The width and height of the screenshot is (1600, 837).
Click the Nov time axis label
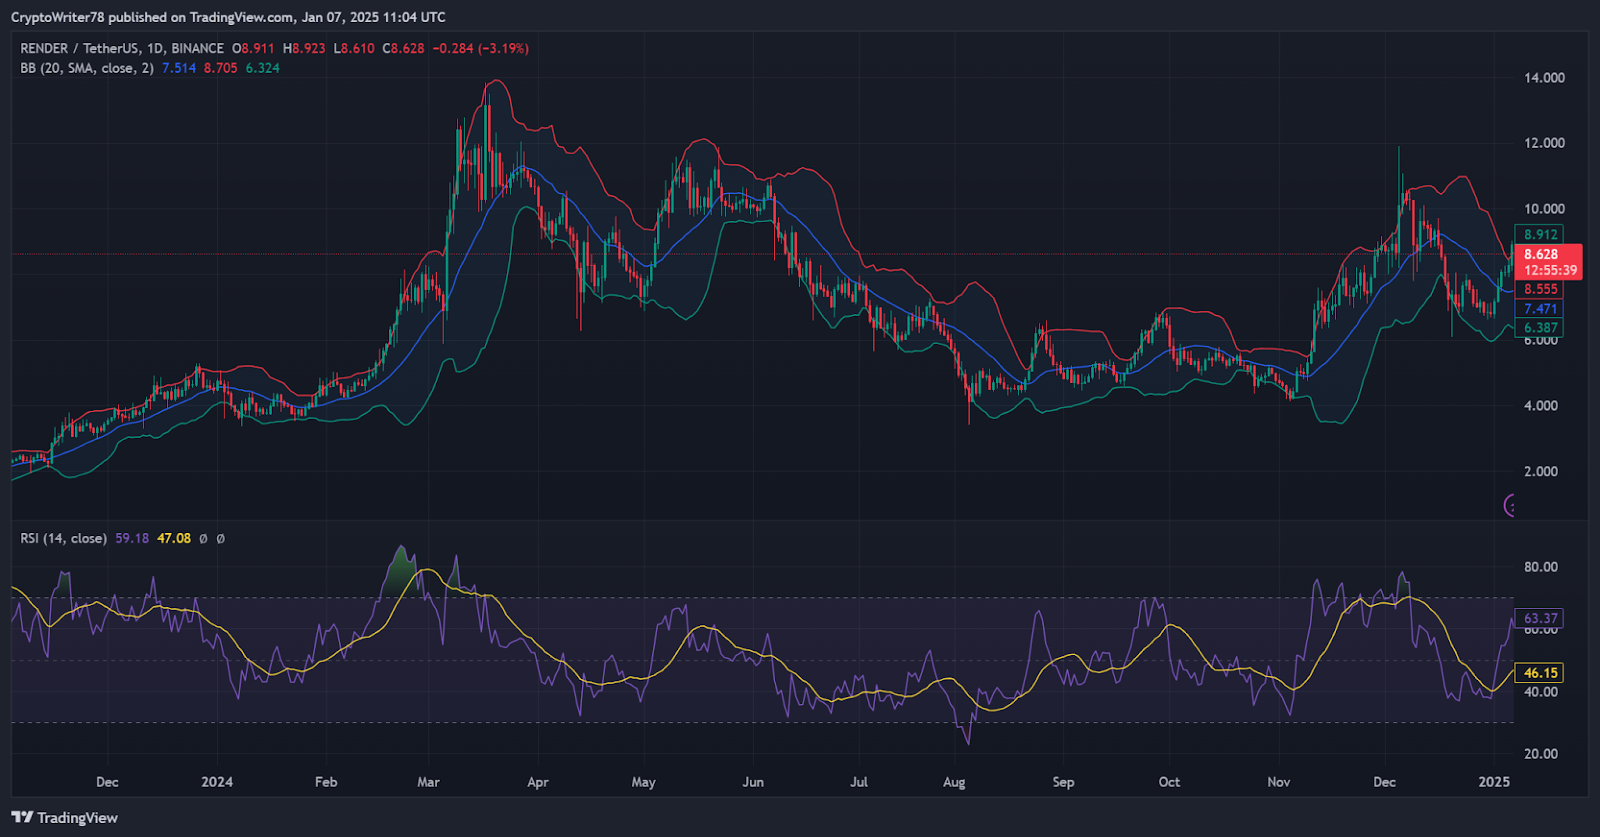click(1279, 782)
